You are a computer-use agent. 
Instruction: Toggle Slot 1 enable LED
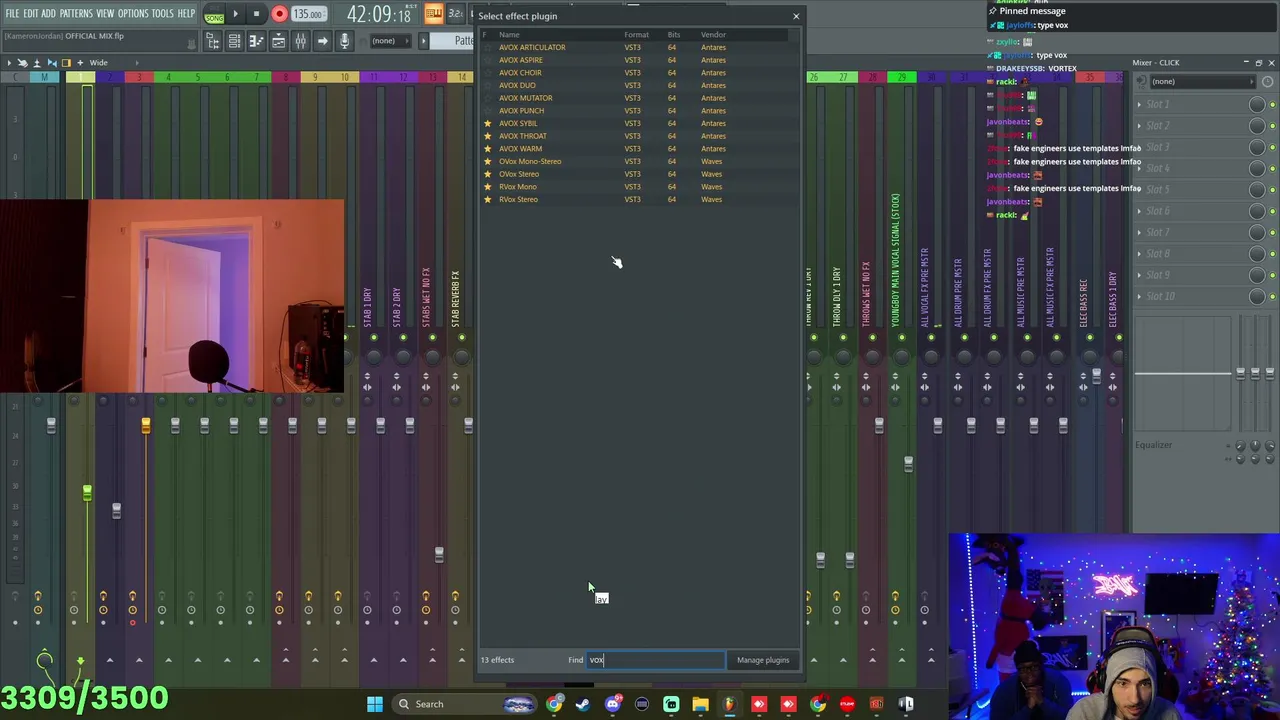(1271, 104)
